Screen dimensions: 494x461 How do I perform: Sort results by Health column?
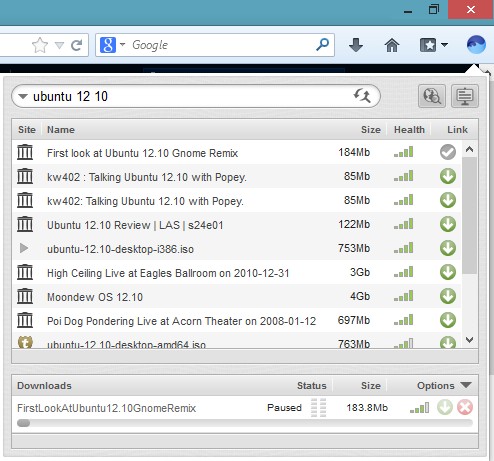[x=409, y=130]
